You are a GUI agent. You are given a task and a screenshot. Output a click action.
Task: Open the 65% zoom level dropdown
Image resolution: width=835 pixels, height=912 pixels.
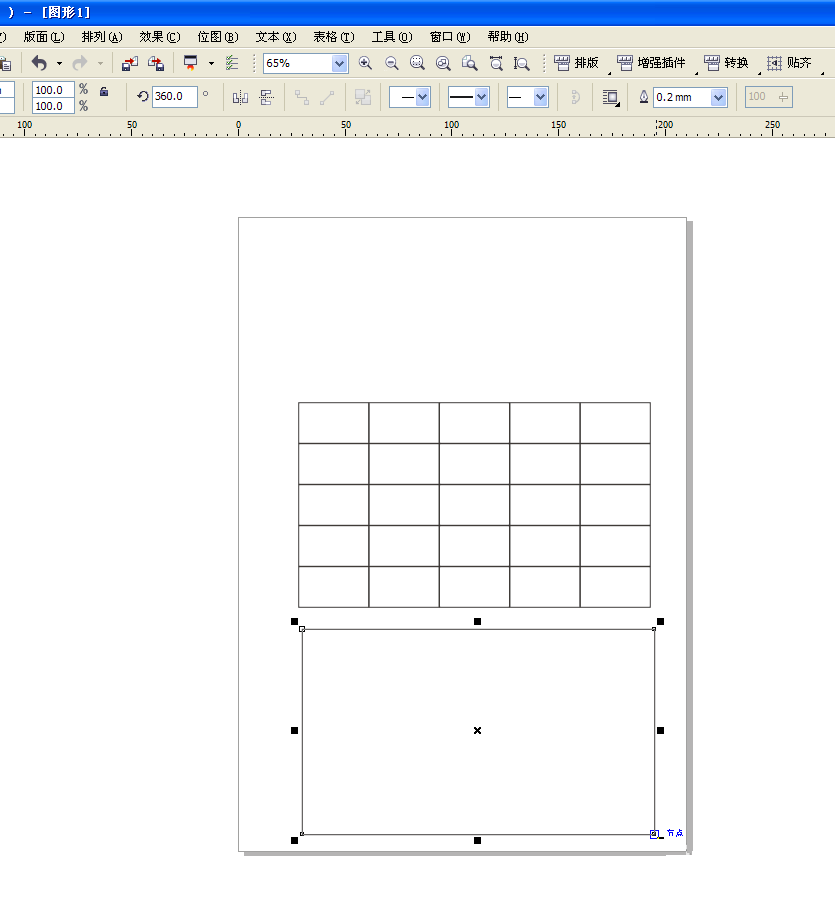pyautogui.click(x=338, y=63)
